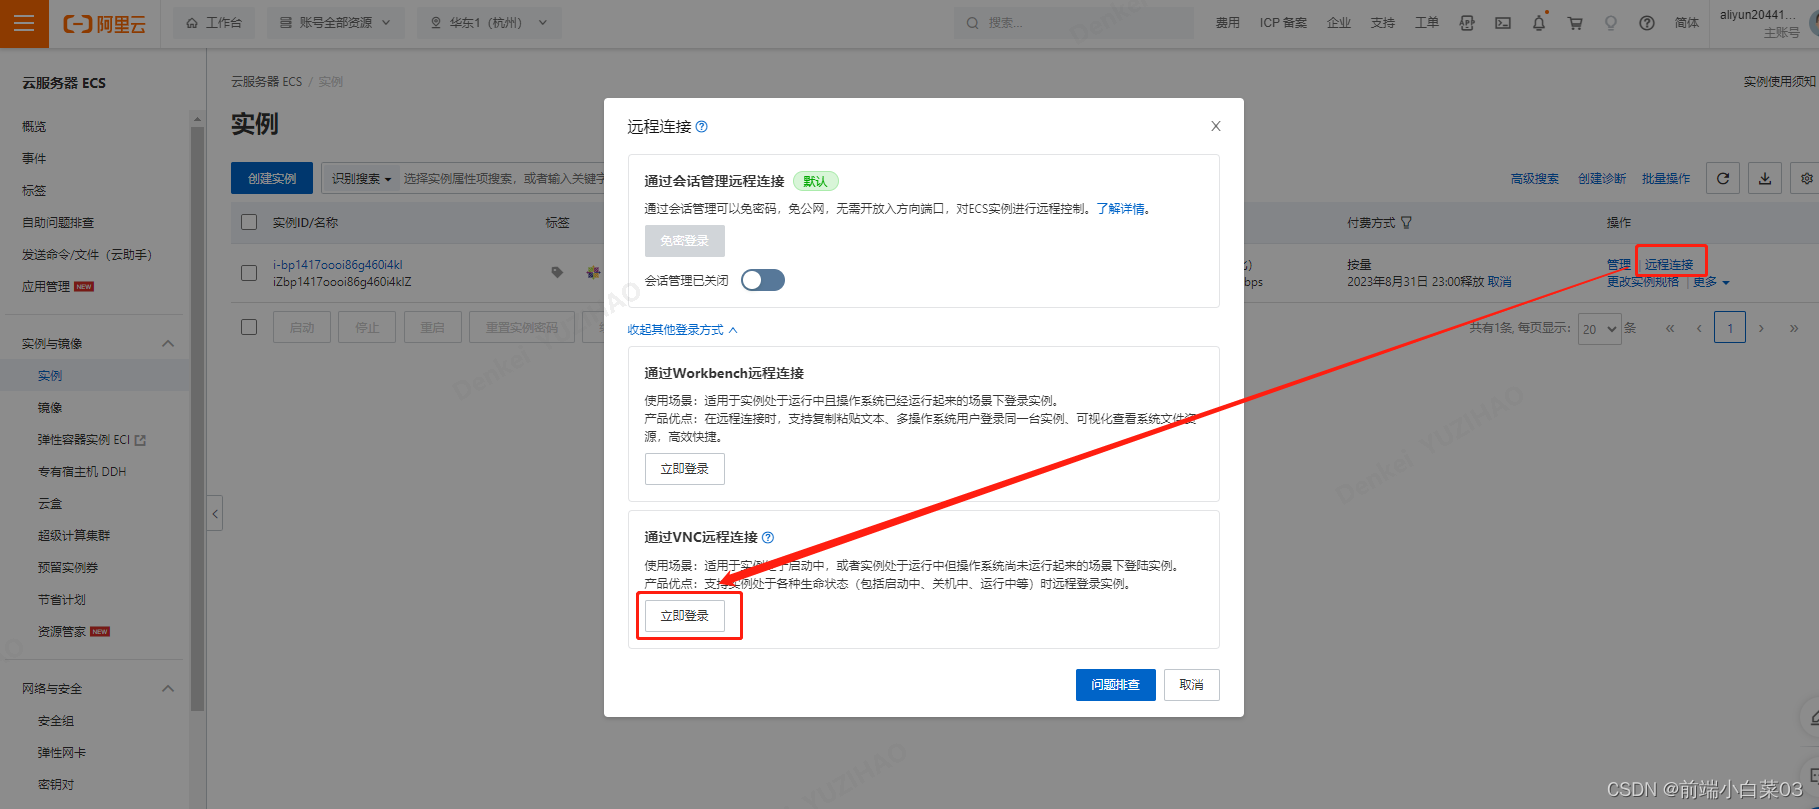This screenshot has width=1819, height=809.
Task: Collapse the left sidebar with arrow handle
Action: pyautogui.click(x=215, y=514)
